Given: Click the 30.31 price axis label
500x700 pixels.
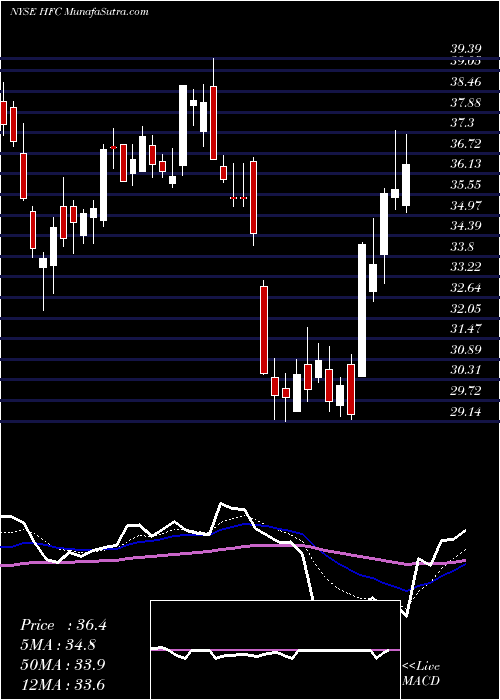Looking at the screenshot, I should click(x=466, y=370).
